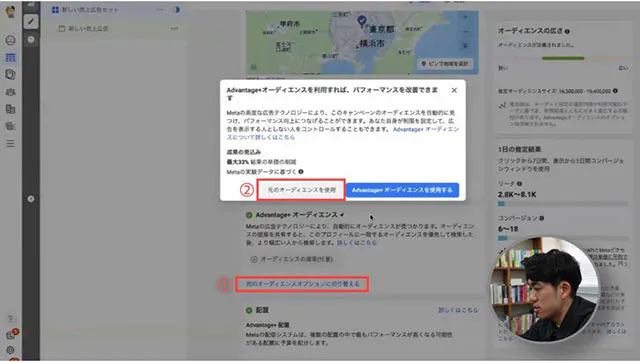Zoom in on the map with plus button
Viewport: 640px width, 362px height.
click(x=465, y=17)
